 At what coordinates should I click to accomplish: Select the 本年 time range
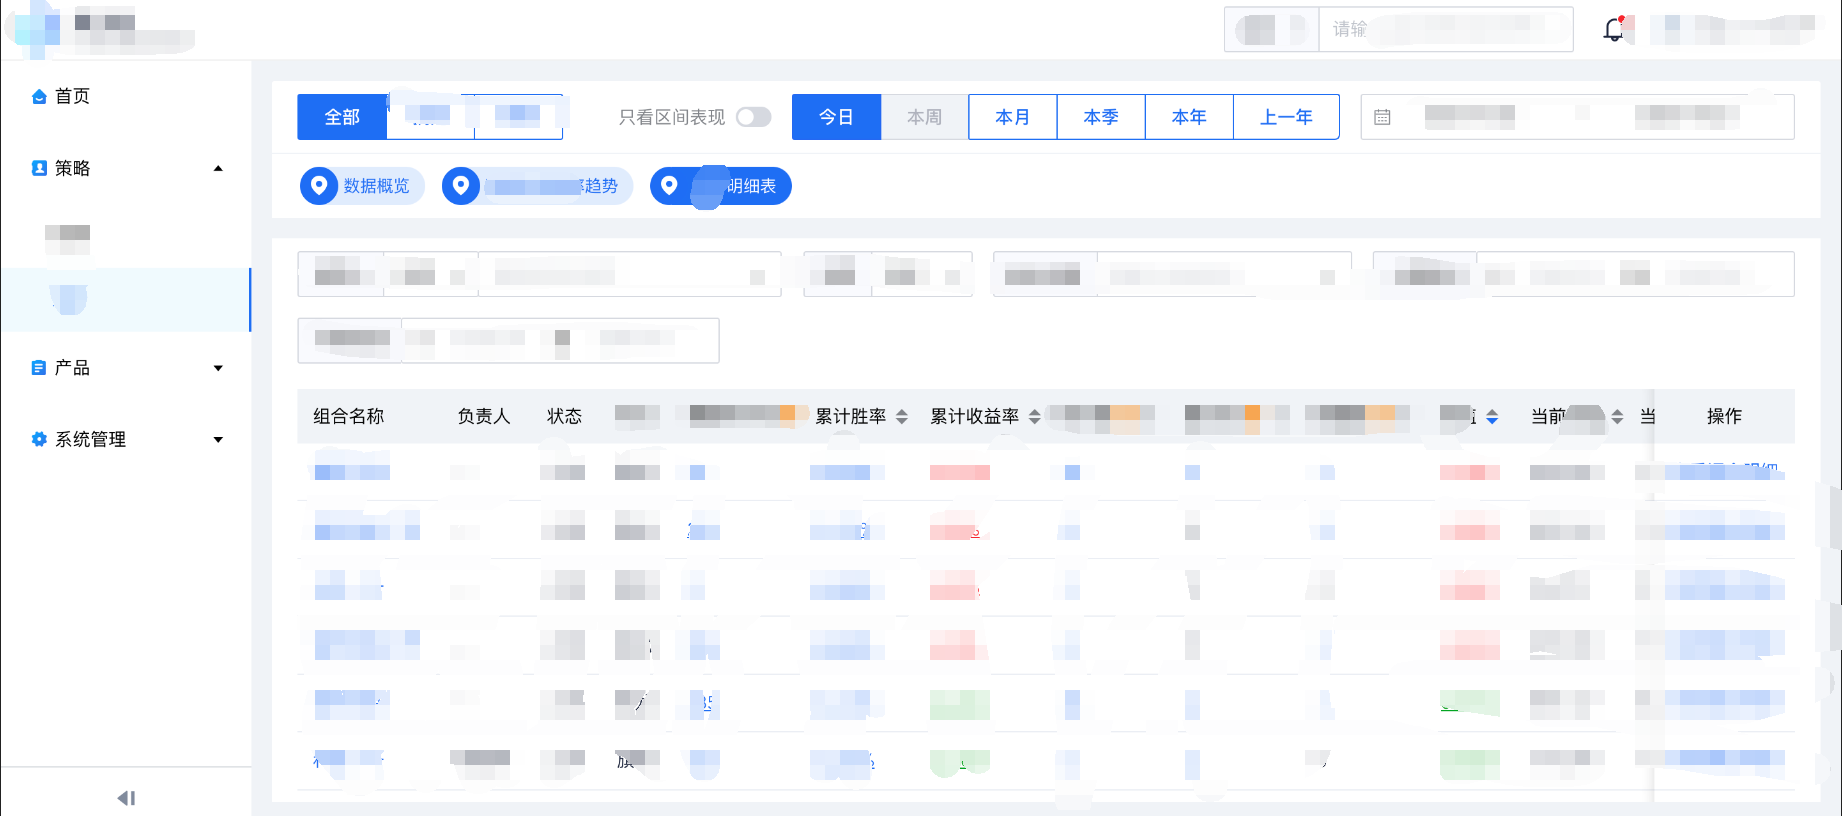[x=1188, y=117]
